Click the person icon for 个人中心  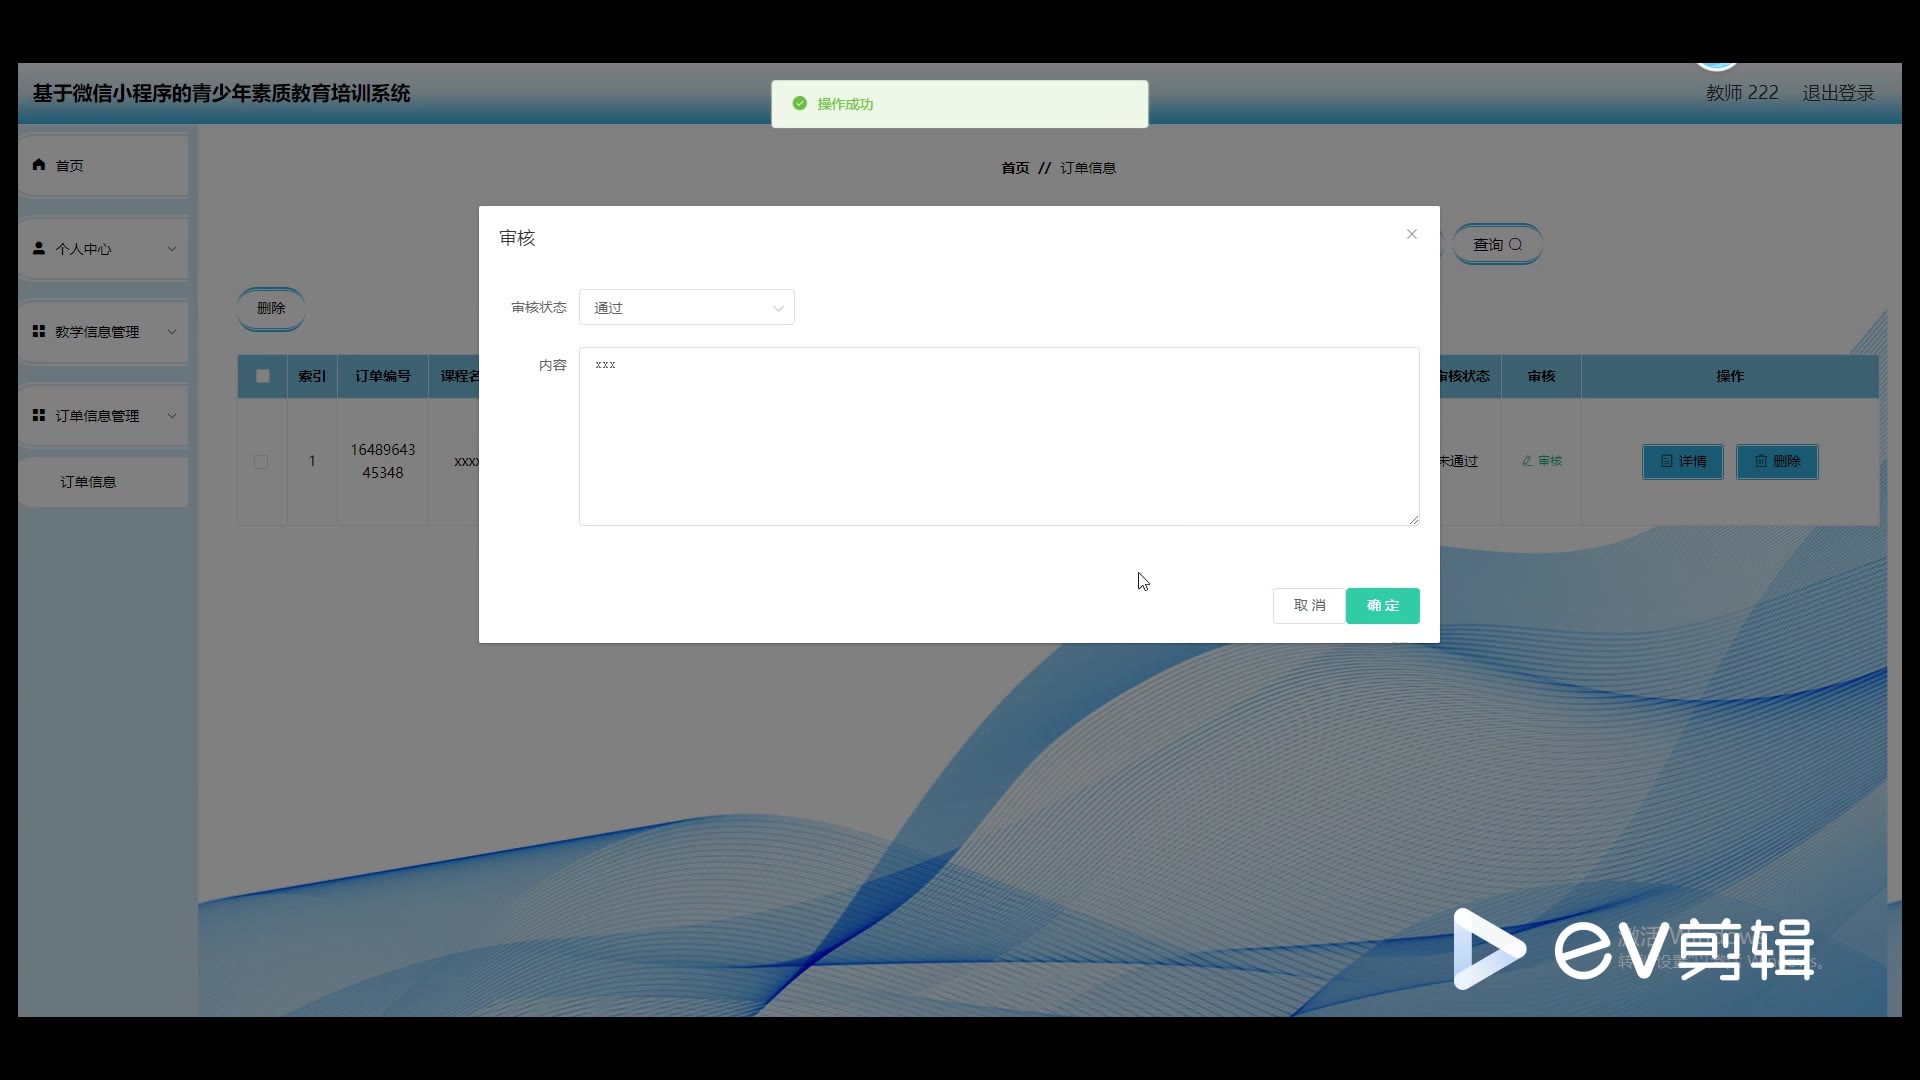[39, 248]
